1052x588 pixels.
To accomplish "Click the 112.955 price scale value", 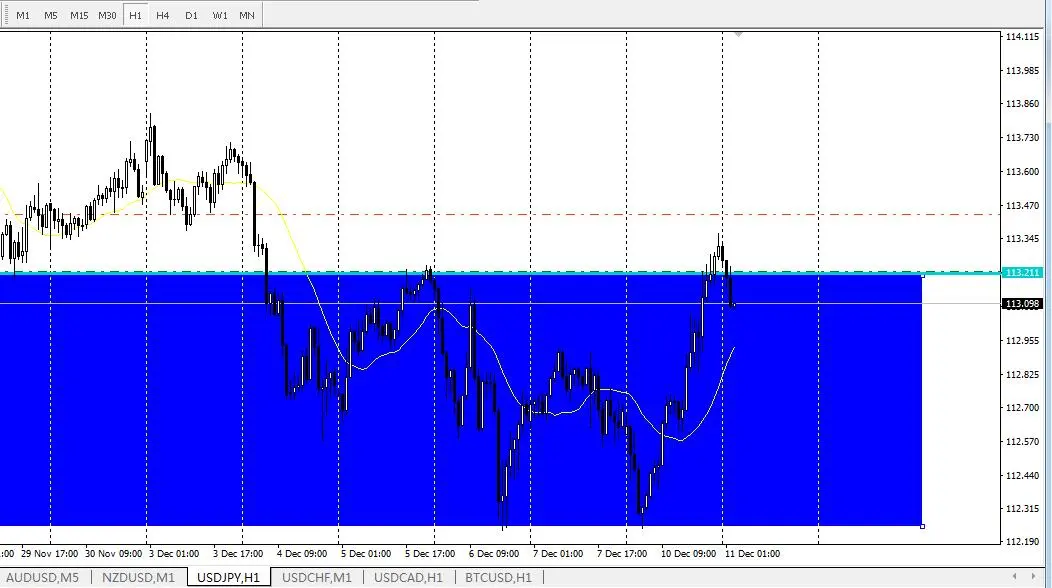I will click(x=1022, y=340).
